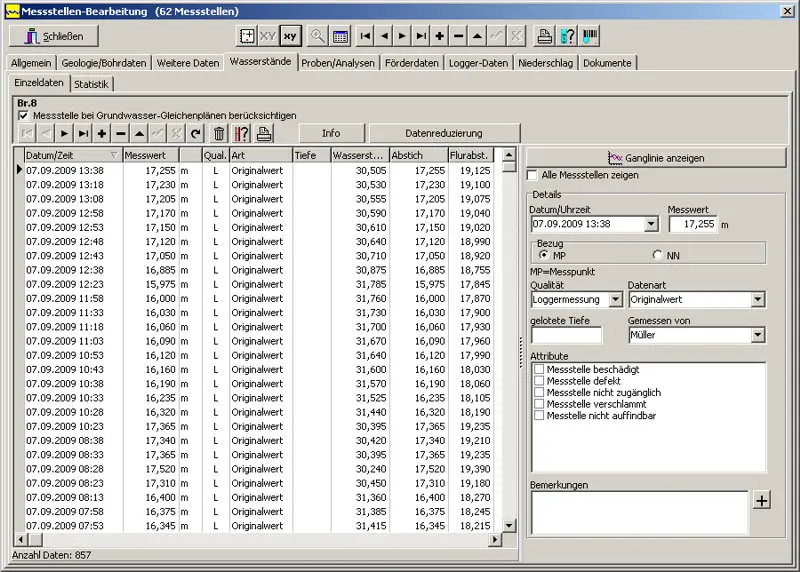The height and width of the screenshot is (572, 800).
Task: Click the Bemerkungen text area
Action: pos(639,512)
